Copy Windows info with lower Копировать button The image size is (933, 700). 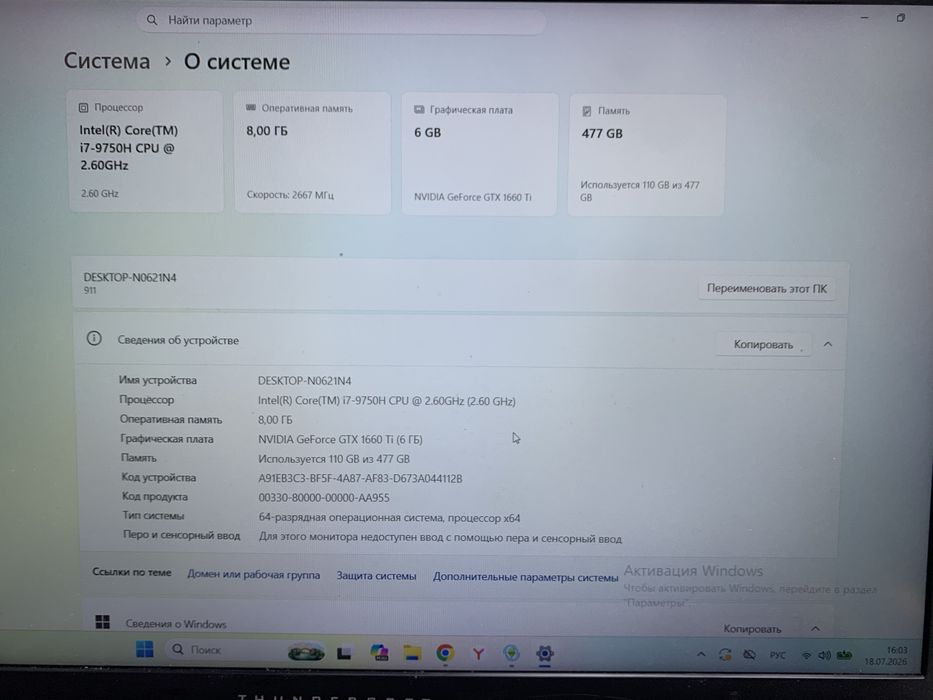point(752,629)
